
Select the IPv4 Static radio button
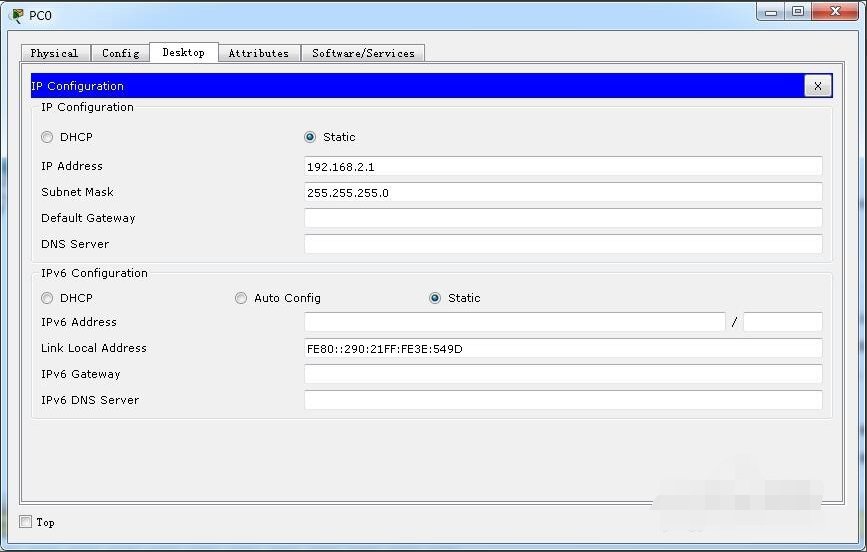pos(310,137)
